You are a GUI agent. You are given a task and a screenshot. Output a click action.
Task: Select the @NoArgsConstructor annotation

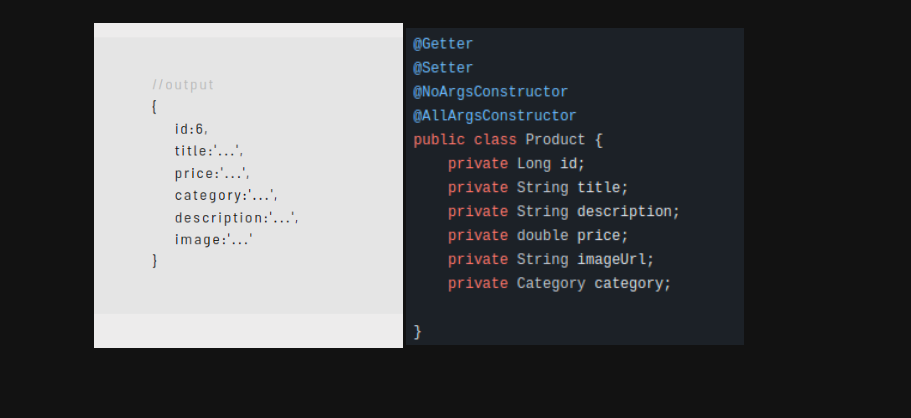pos(490,92)
